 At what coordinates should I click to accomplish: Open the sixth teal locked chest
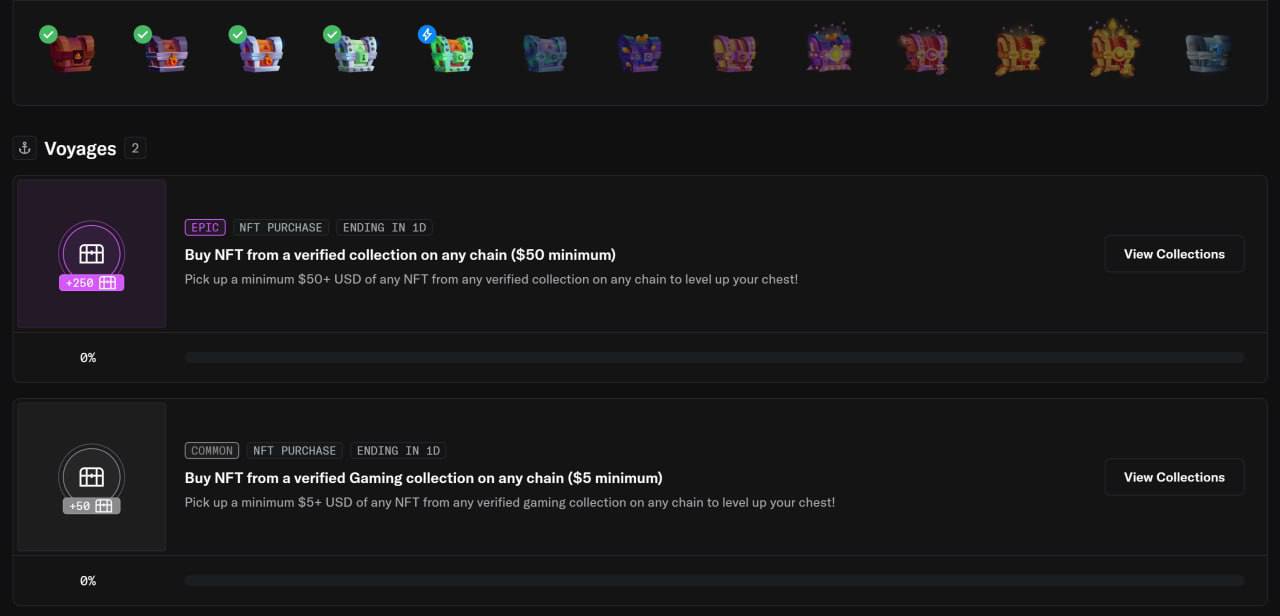coord(544,53)
